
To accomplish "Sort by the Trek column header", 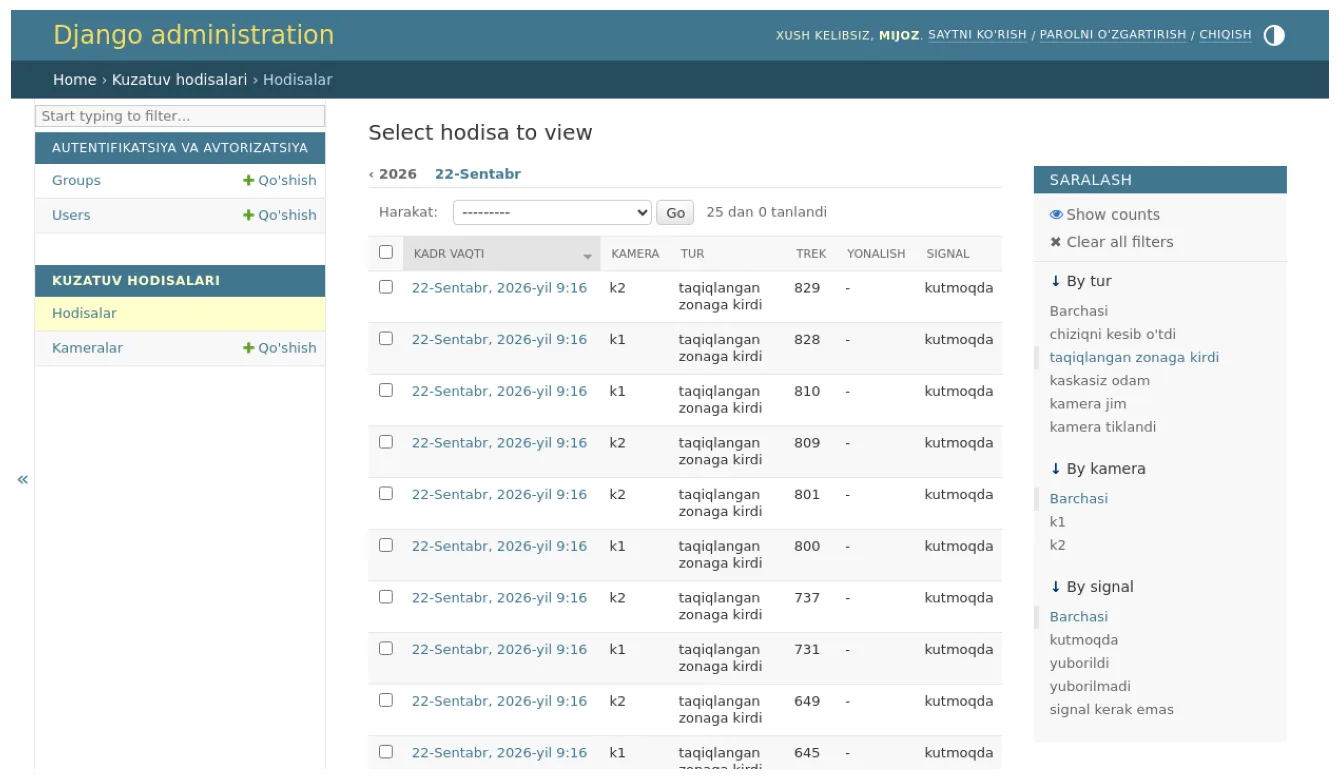I will coord(811,254).
